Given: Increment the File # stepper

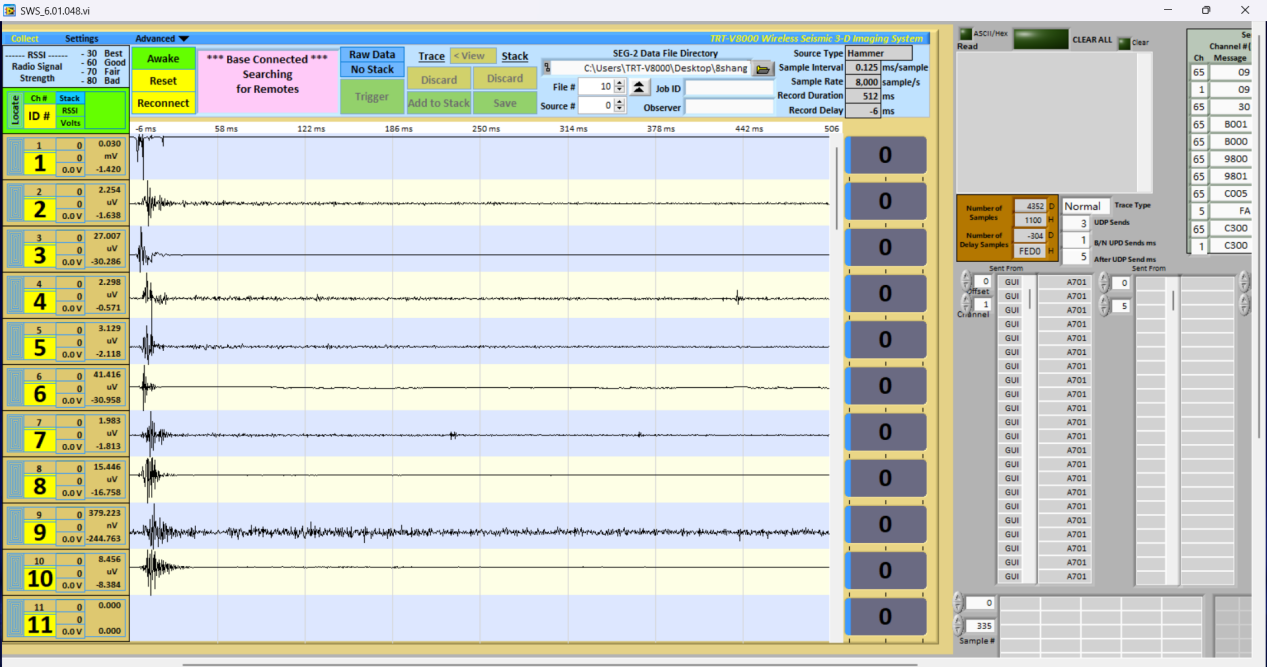Looking at the screenshot, I should (x=619, y=83).
